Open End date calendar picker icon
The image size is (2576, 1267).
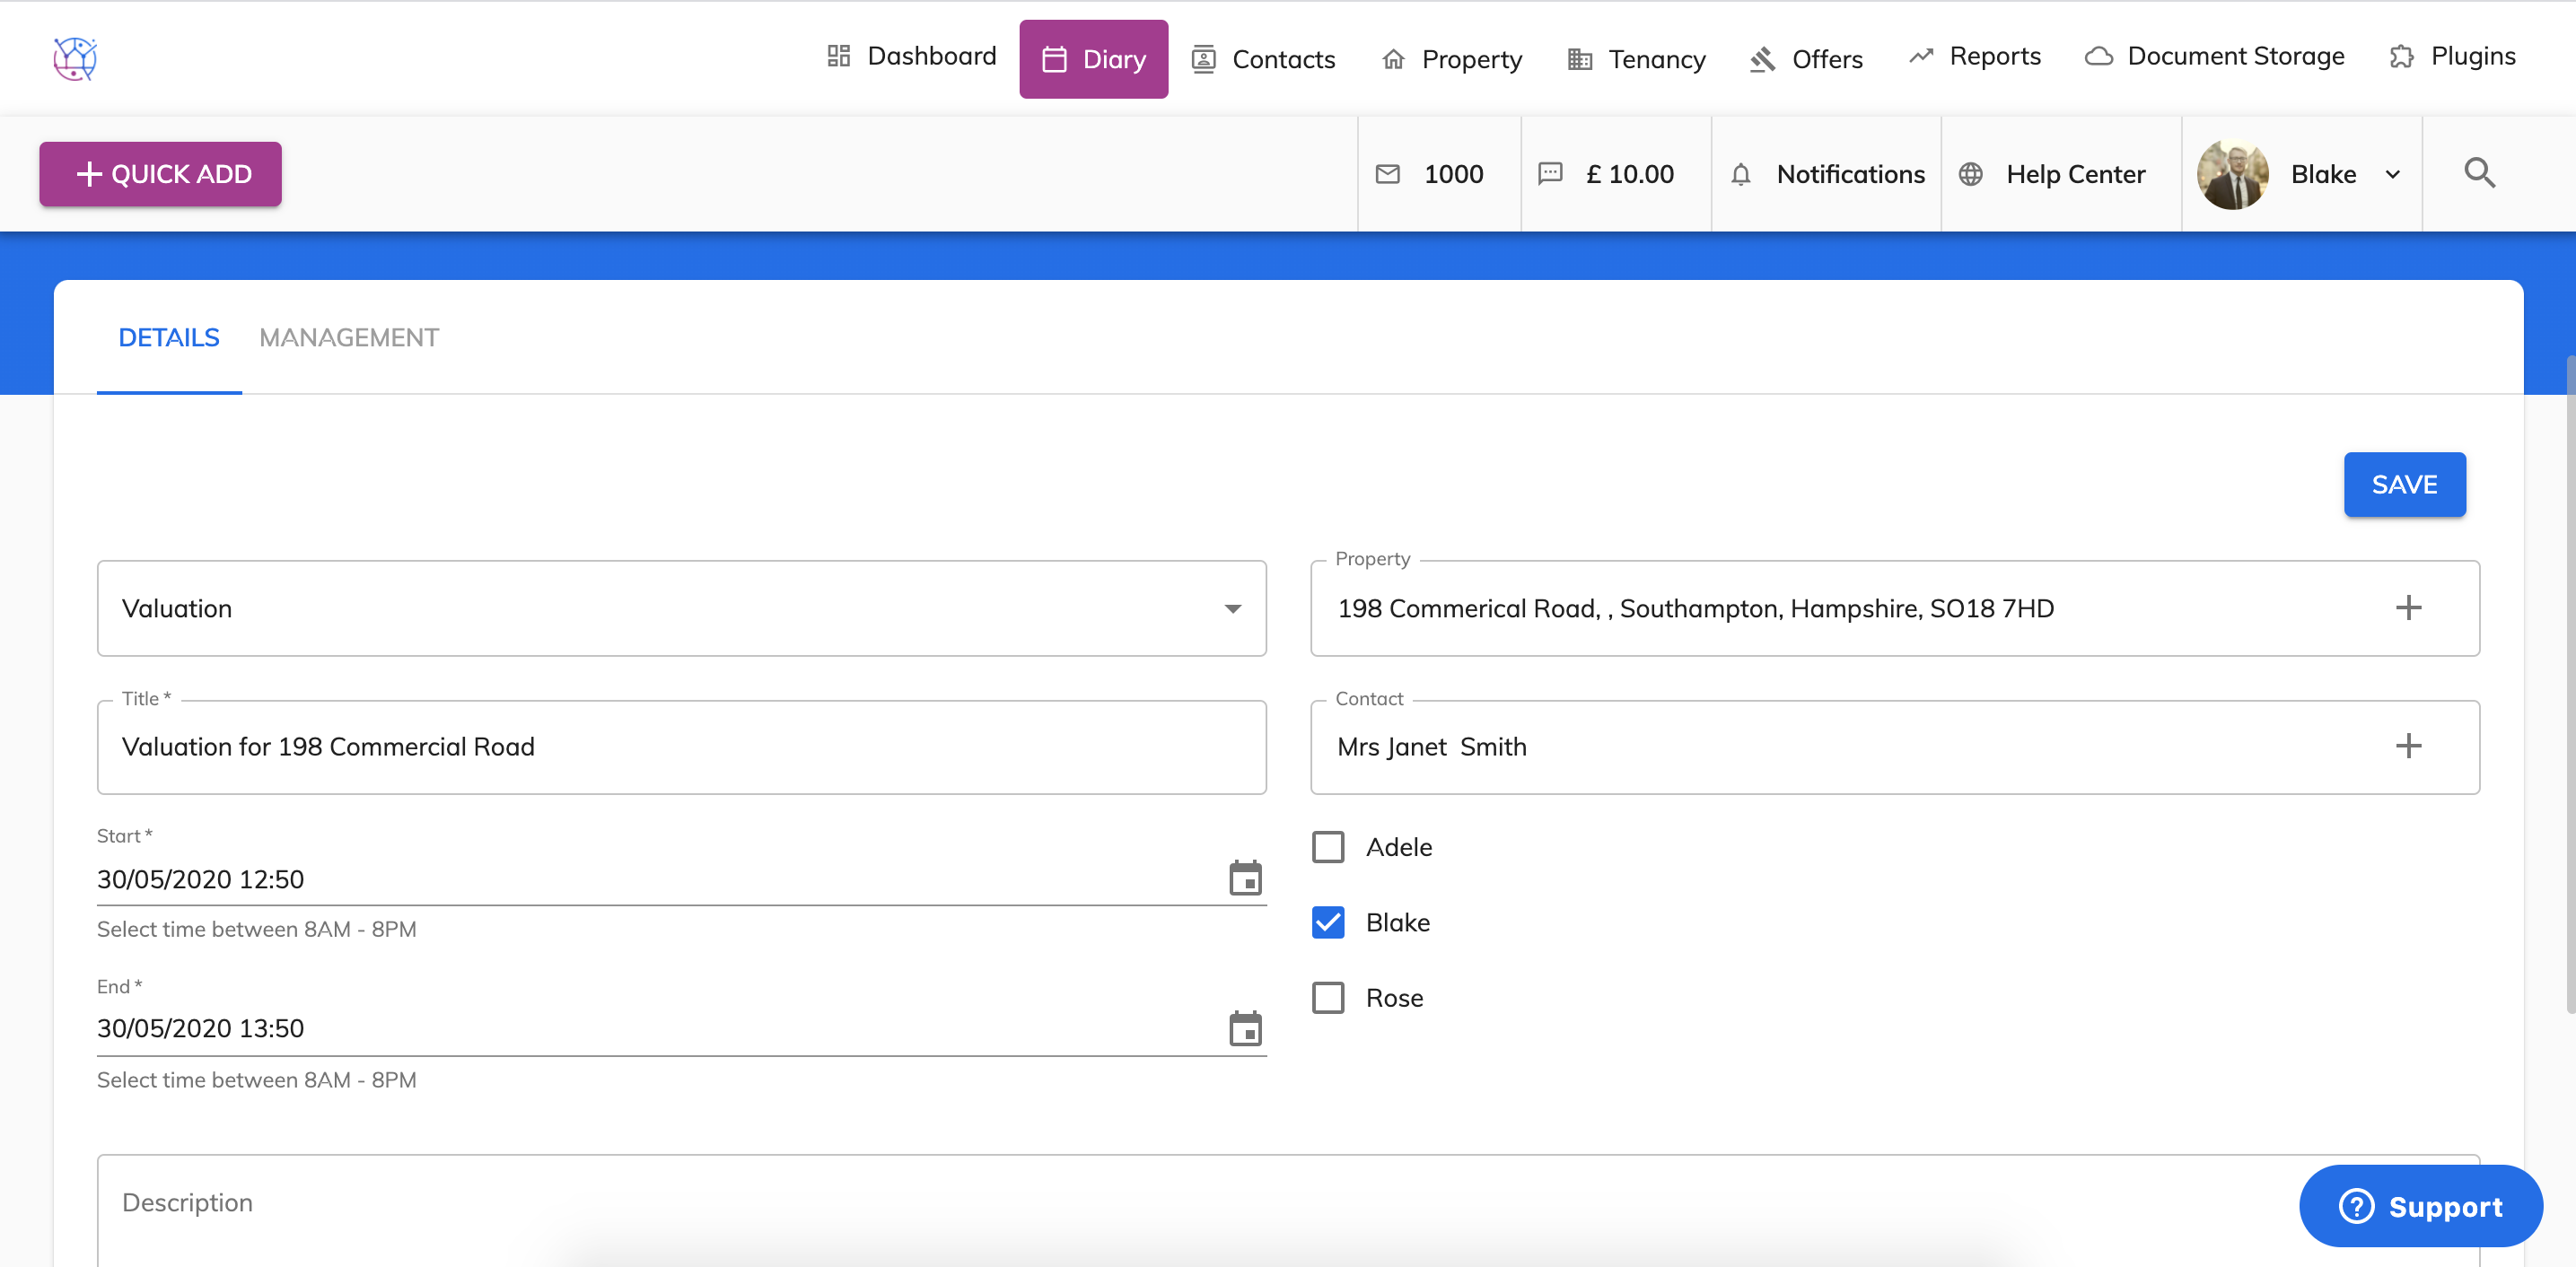[x=1245, y=1028]
